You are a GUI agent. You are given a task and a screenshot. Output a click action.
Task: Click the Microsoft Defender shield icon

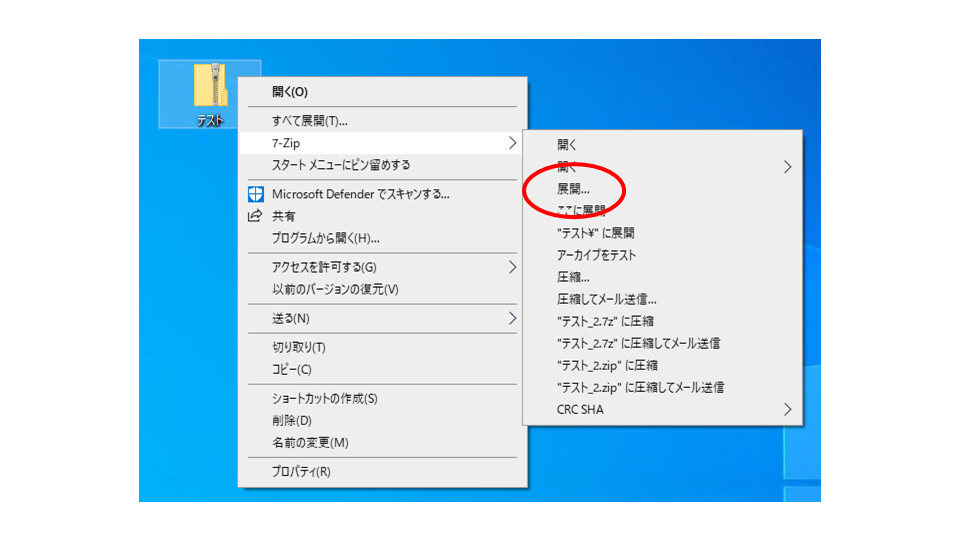[254, 194]
